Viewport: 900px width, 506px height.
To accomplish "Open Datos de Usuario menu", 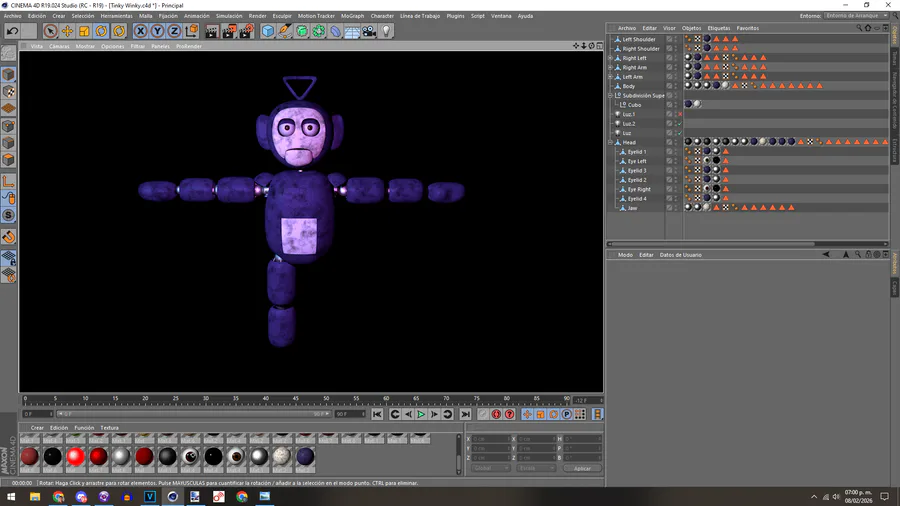I will coord(680,255).
